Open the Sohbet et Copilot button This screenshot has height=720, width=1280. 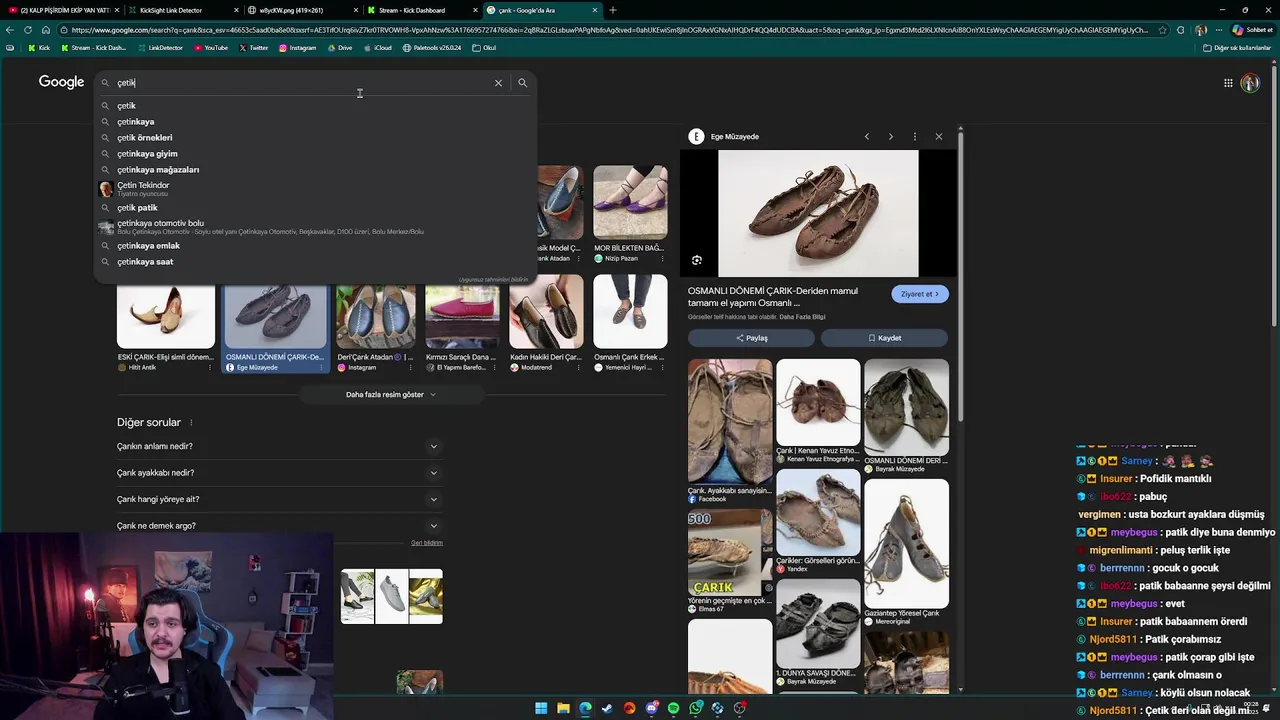1252,30
